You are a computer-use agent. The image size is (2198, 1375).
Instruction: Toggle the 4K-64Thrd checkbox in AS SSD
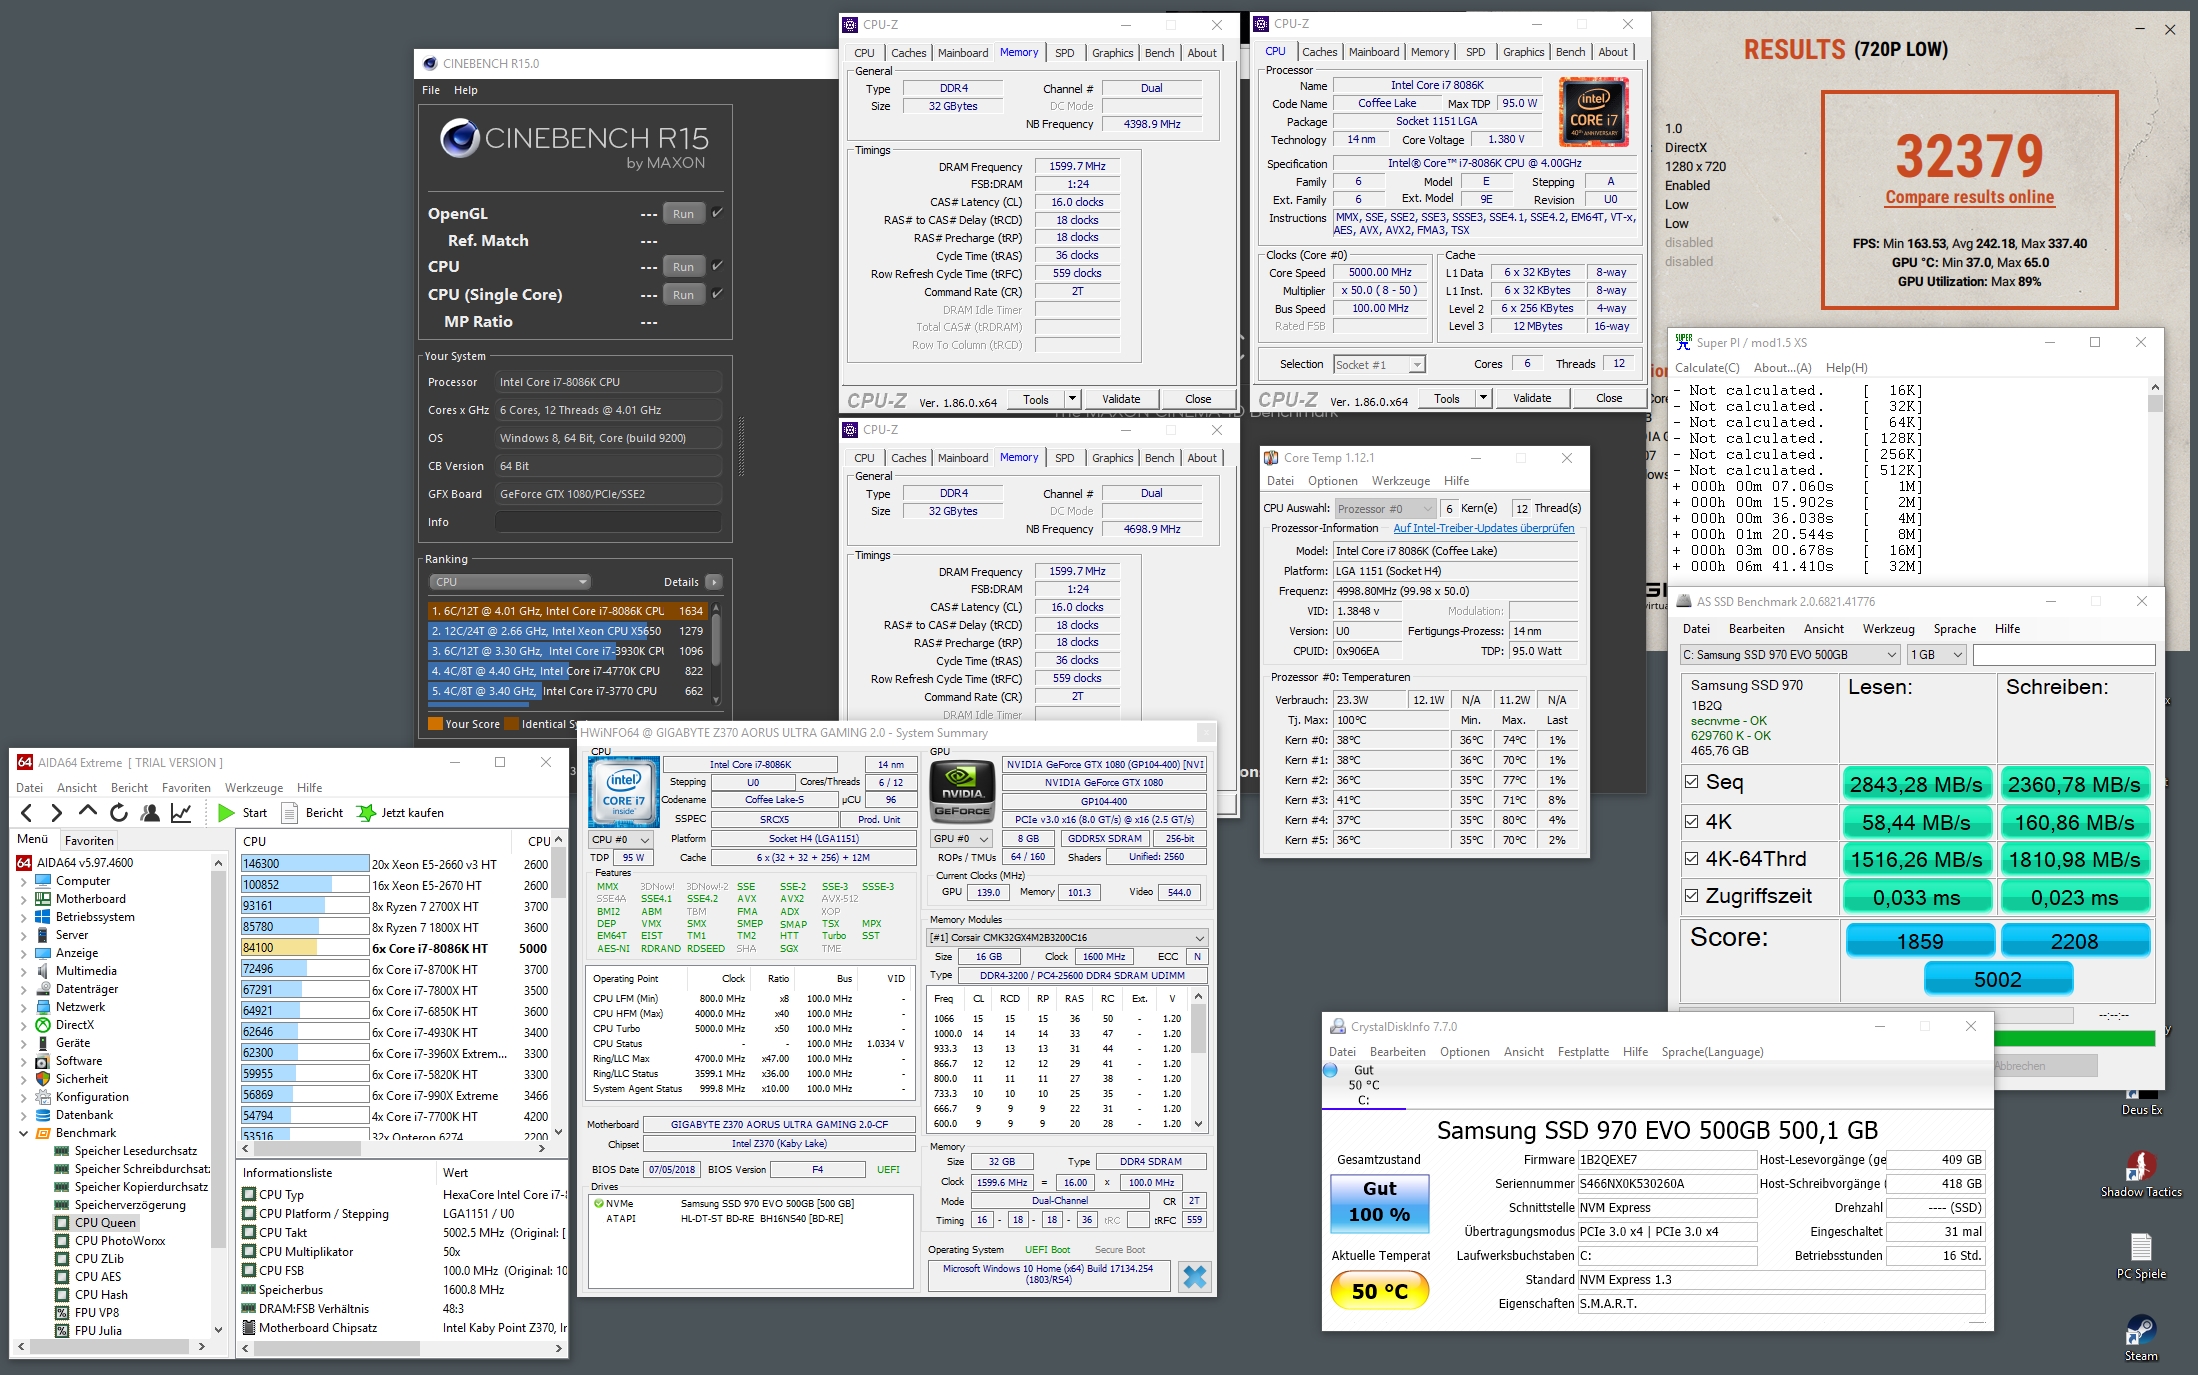coord(1692,858)
